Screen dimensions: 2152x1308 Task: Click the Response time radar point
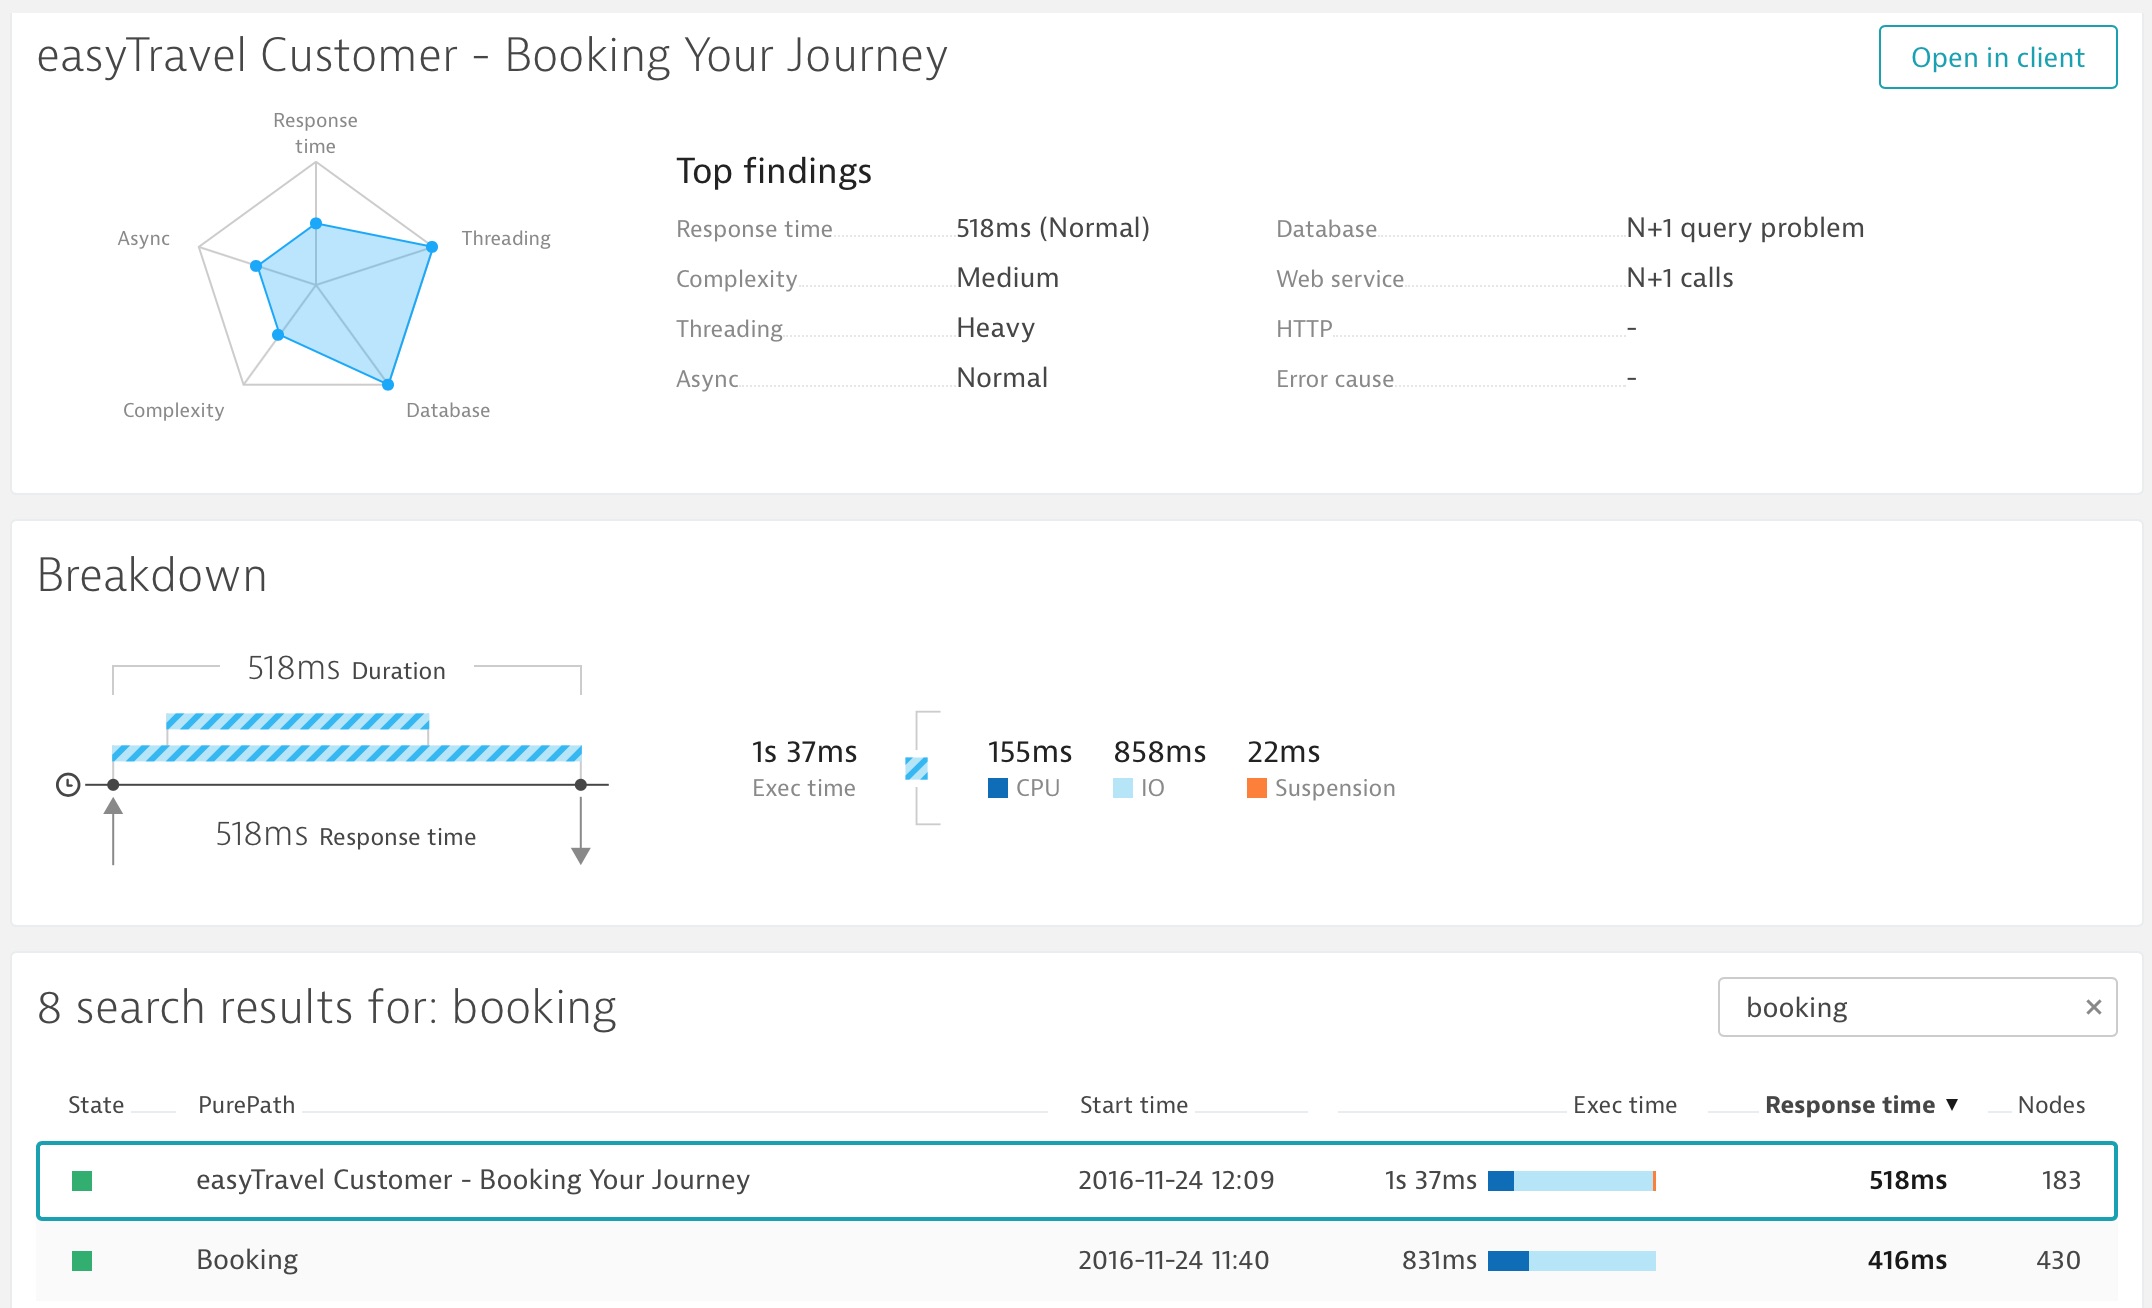point(316,223)
